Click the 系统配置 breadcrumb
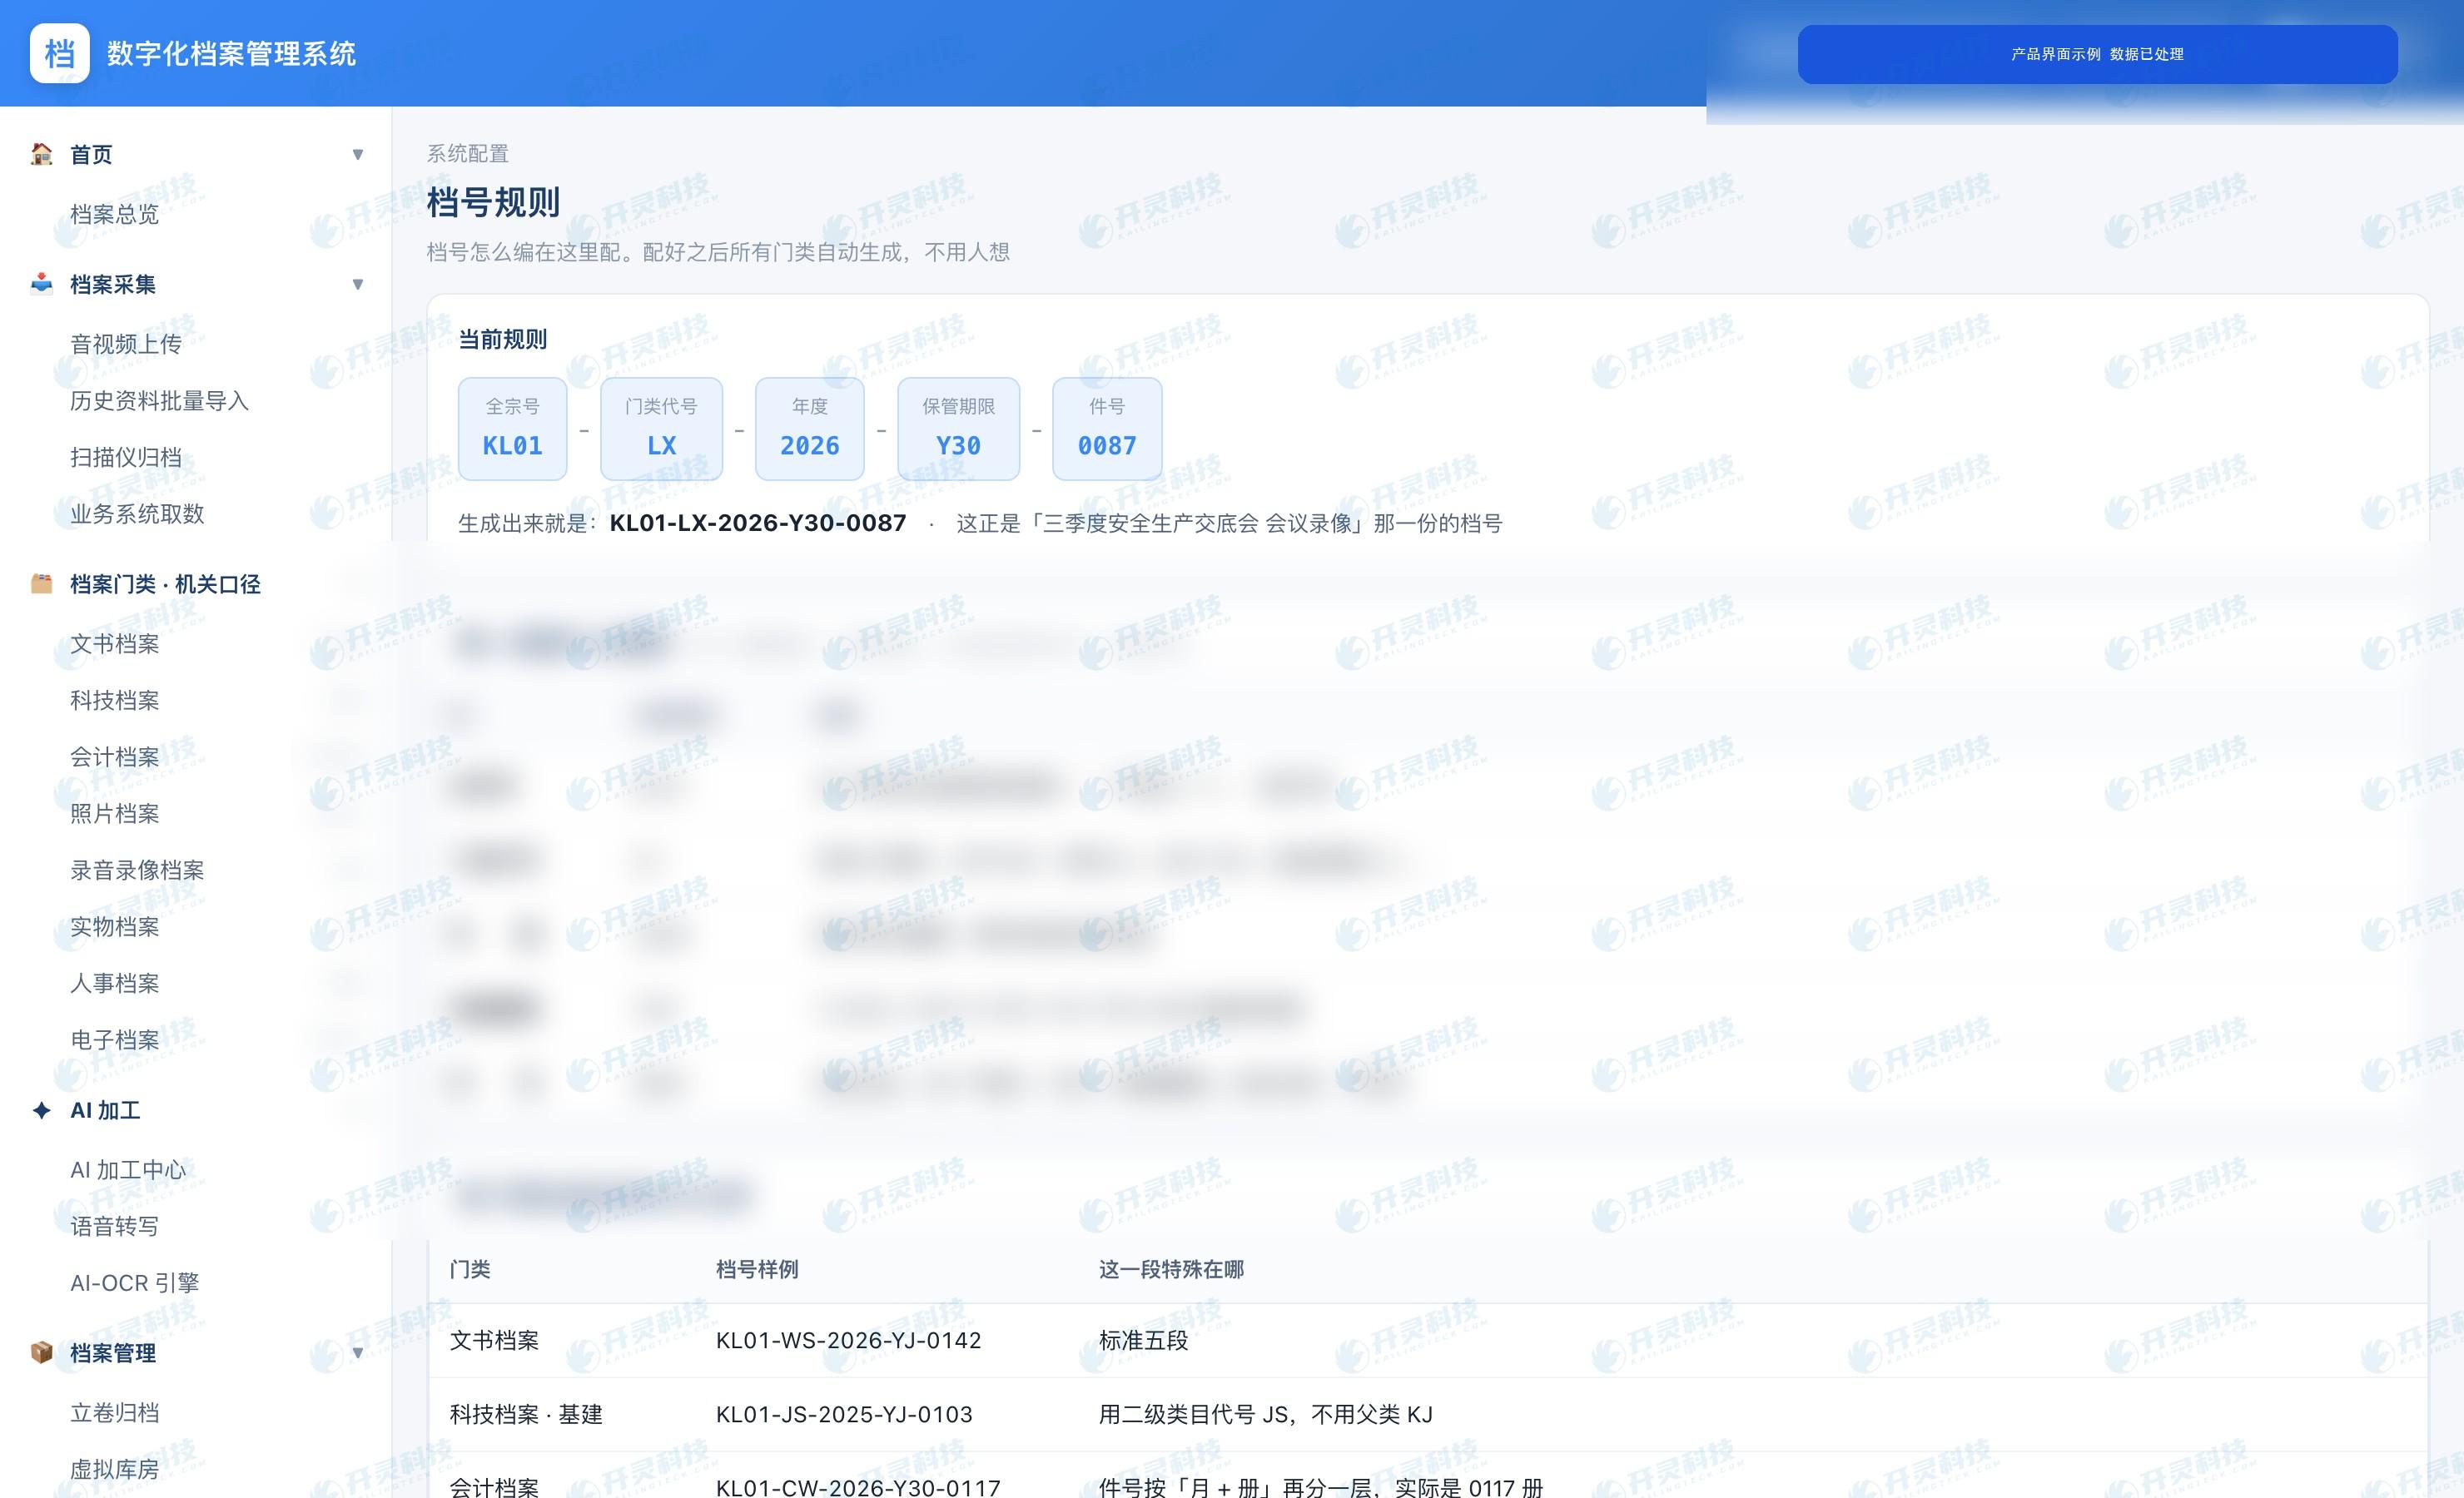The width and height of the screenshot is (2464, 1498). pyautogui.click(x=468, y=153)
